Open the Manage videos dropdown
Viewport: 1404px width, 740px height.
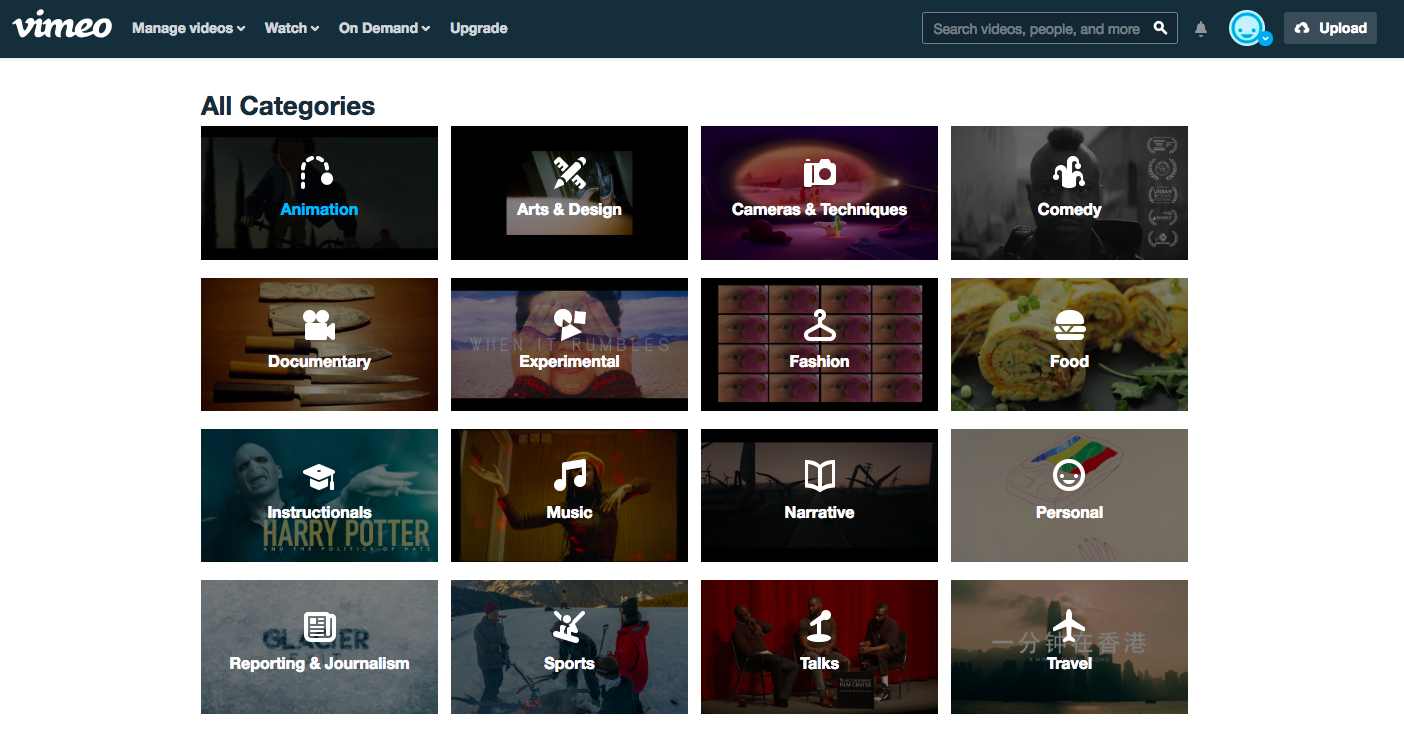pyautogui.click(x=187, y=28)
